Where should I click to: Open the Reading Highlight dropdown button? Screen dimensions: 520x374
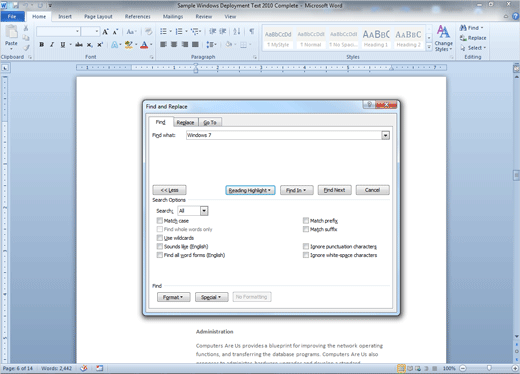[x=250, y=190]
